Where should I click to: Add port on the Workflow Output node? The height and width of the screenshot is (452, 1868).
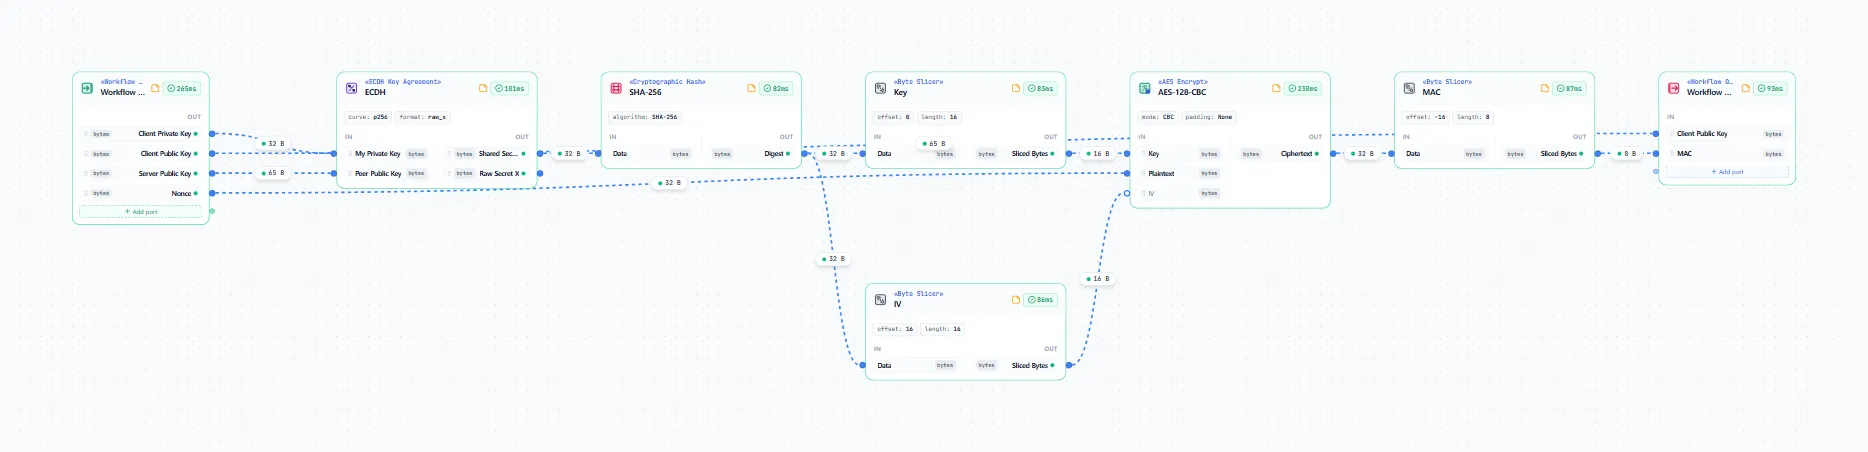pyautogui.click(x=1727, y=172)
